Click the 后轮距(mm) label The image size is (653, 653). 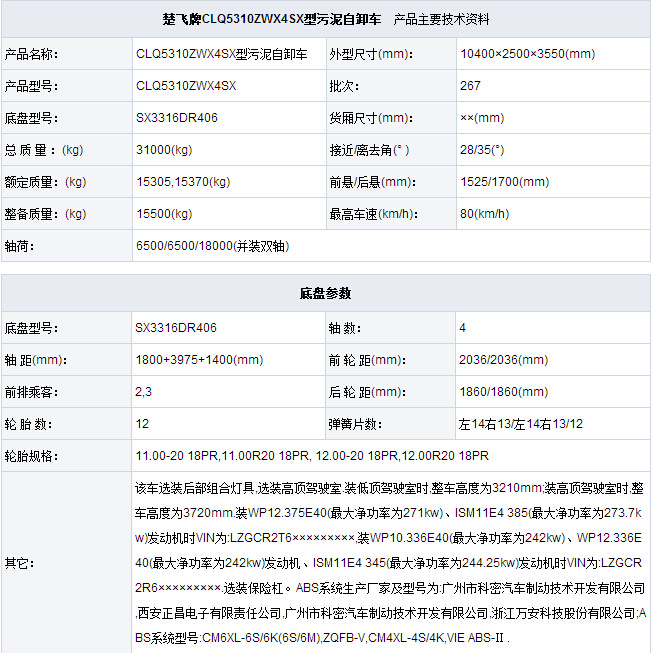(x=367, y=392)
